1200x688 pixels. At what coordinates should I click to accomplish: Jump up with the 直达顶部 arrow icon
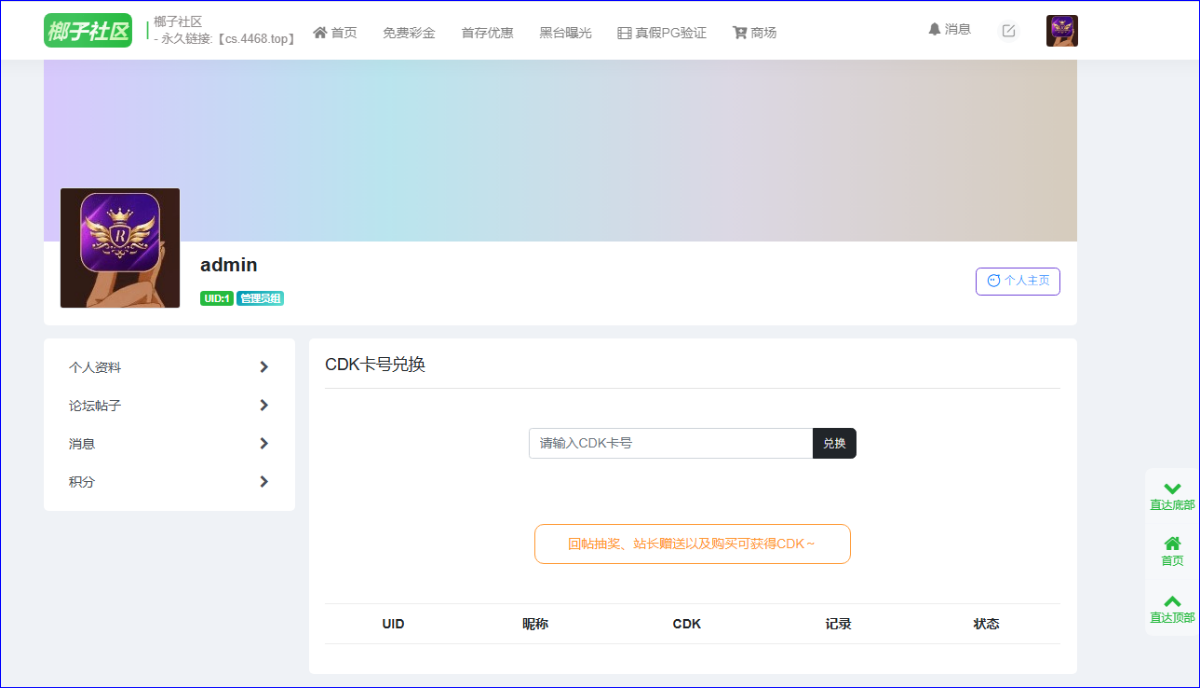1172,601
